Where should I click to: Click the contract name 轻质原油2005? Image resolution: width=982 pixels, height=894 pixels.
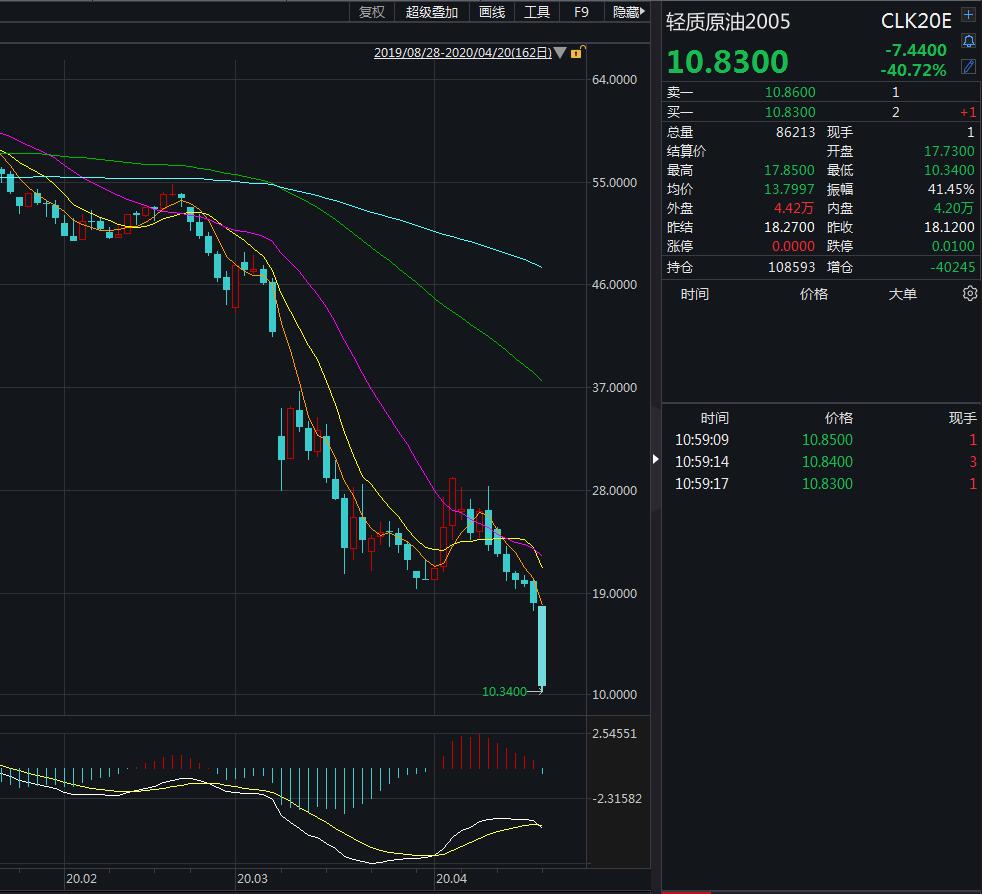(x=728, y=22)
